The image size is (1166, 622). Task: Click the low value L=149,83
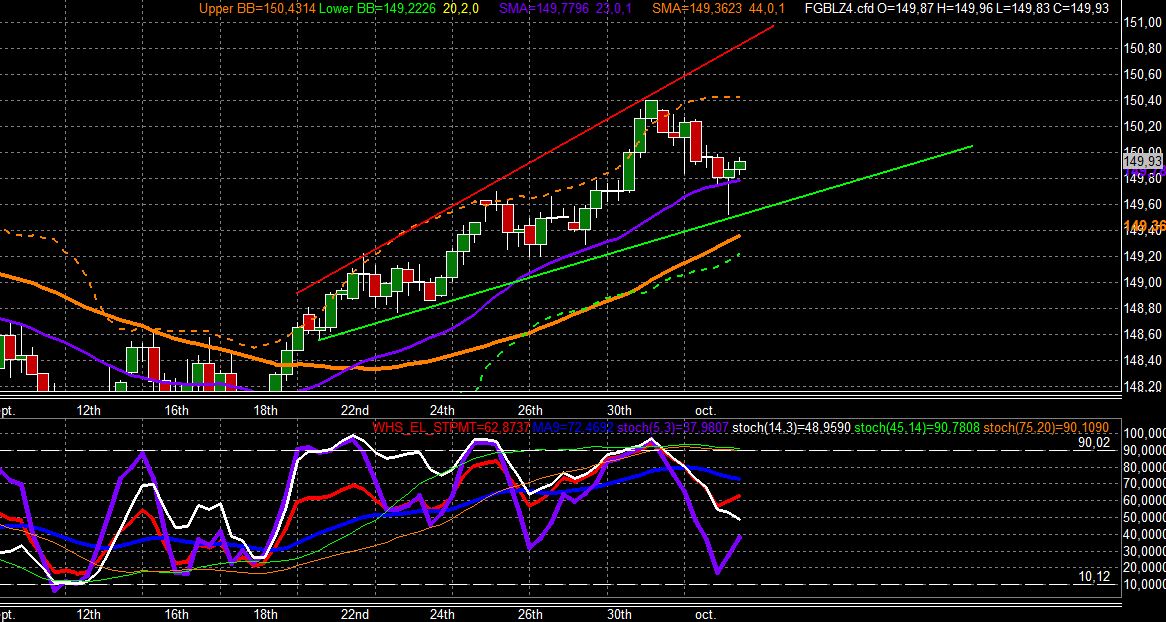click(1023, 8)
